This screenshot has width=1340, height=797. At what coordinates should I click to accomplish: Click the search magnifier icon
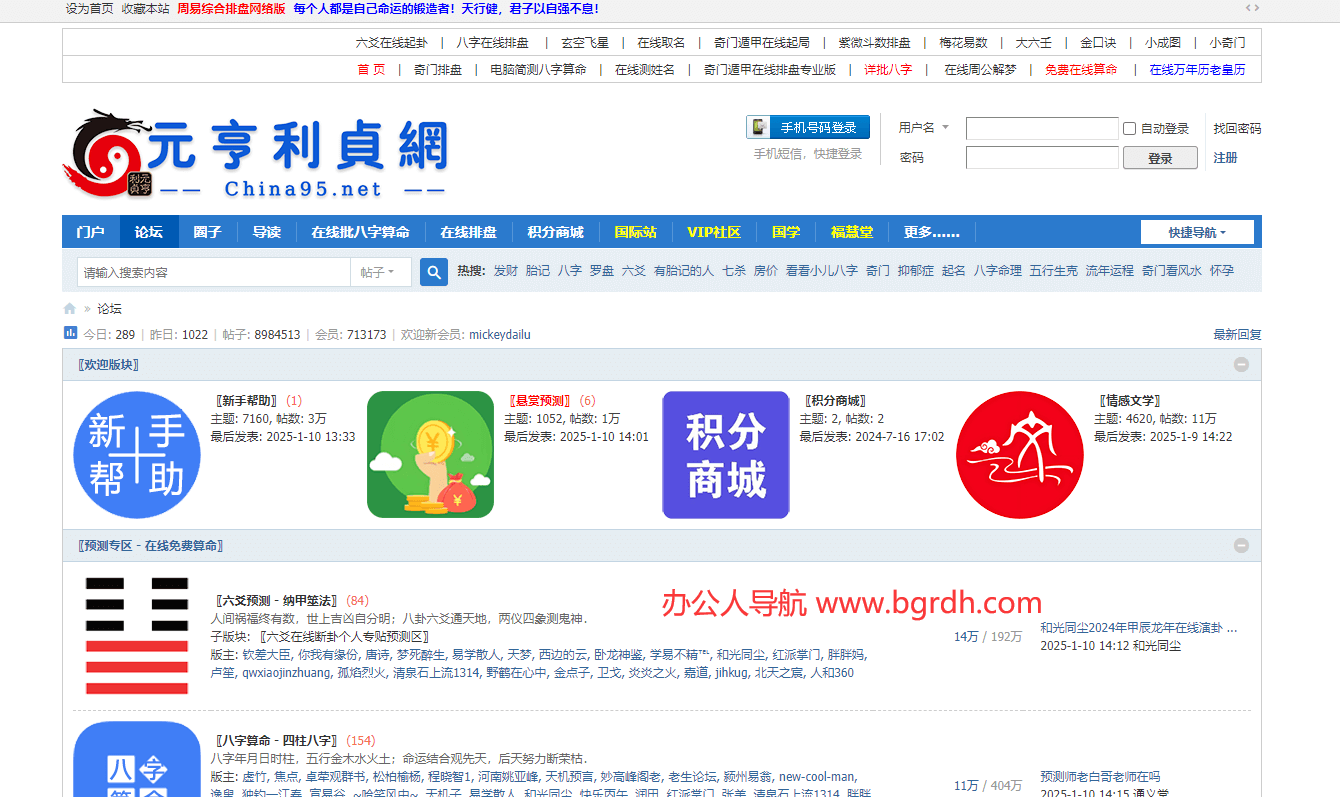(433, 271)
